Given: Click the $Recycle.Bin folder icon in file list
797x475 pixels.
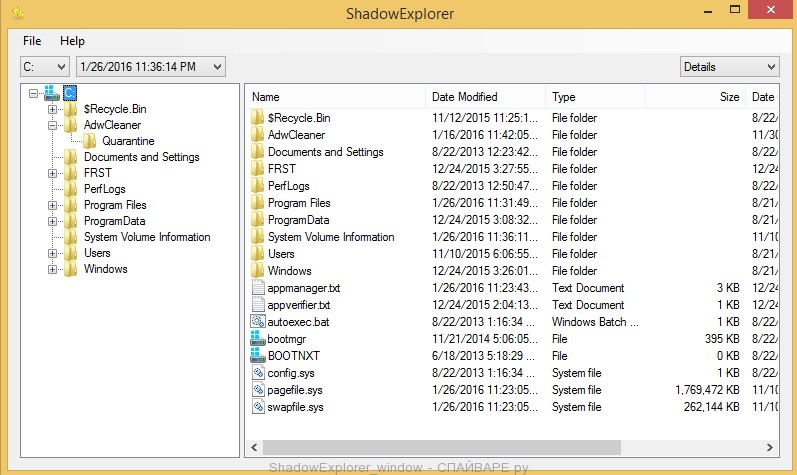Looking at the screenshot, I should pyautogui.click(x=257, y=118).
